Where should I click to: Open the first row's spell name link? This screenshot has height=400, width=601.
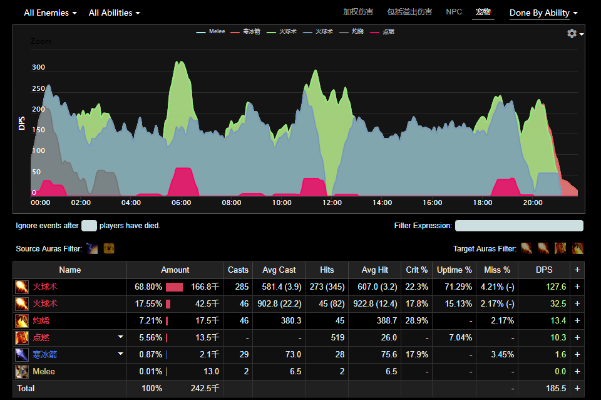(x=46, y=286)
